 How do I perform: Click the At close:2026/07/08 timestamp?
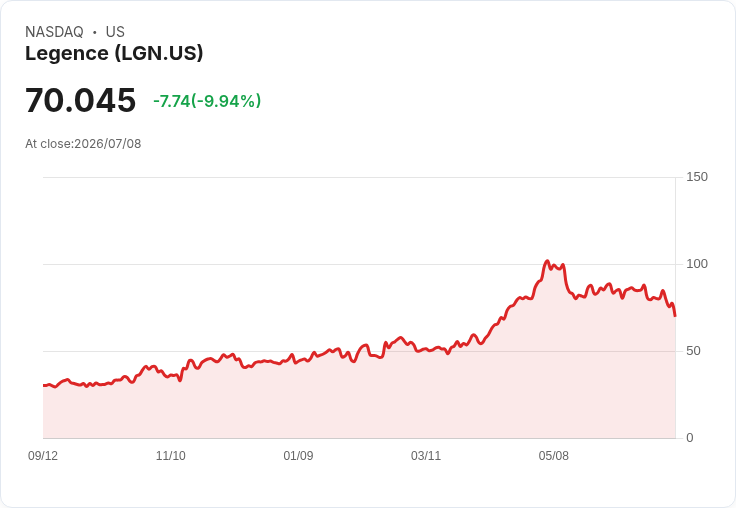coord(83,144)
